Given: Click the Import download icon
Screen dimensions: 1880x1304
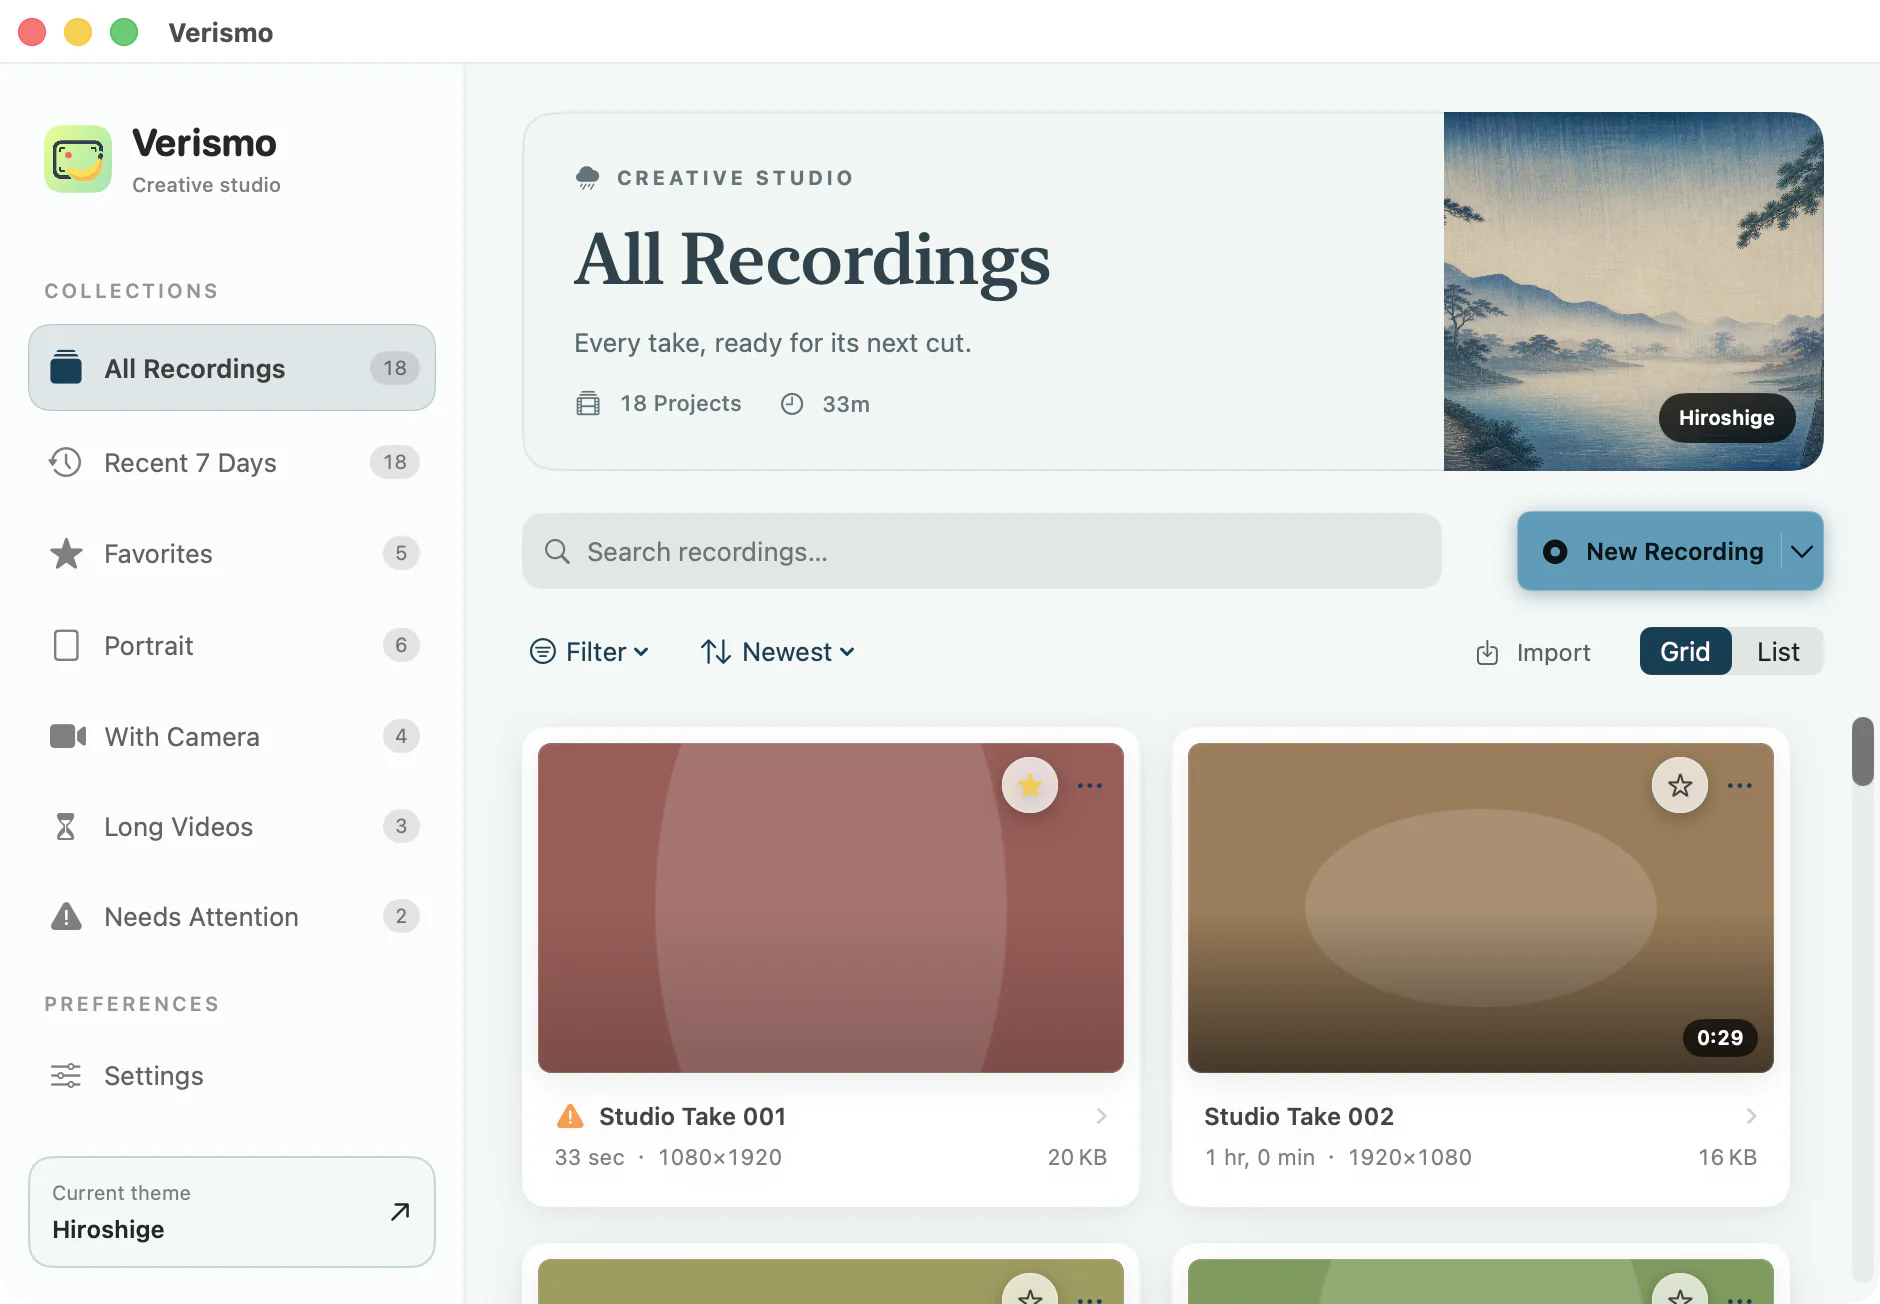Looking at the screenshot, I should tap(1488, 652).
